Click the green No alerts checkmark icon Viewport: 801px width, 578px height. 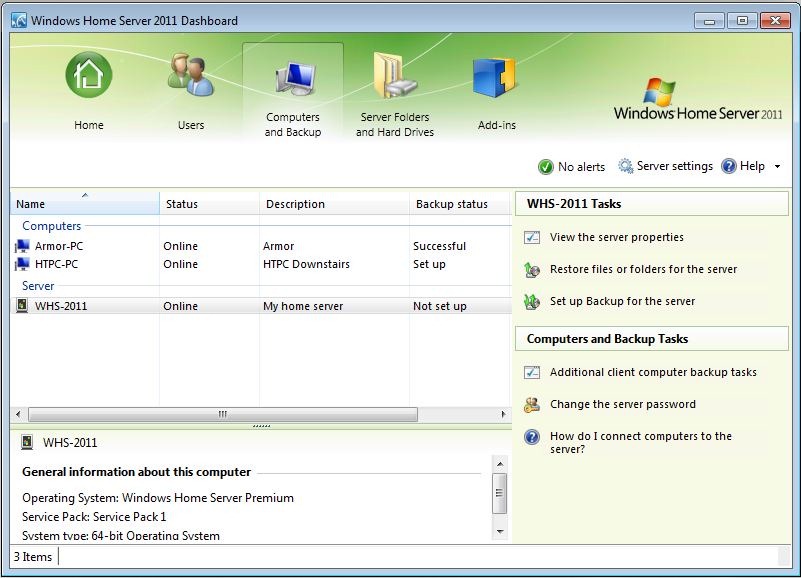coord(546,167)
